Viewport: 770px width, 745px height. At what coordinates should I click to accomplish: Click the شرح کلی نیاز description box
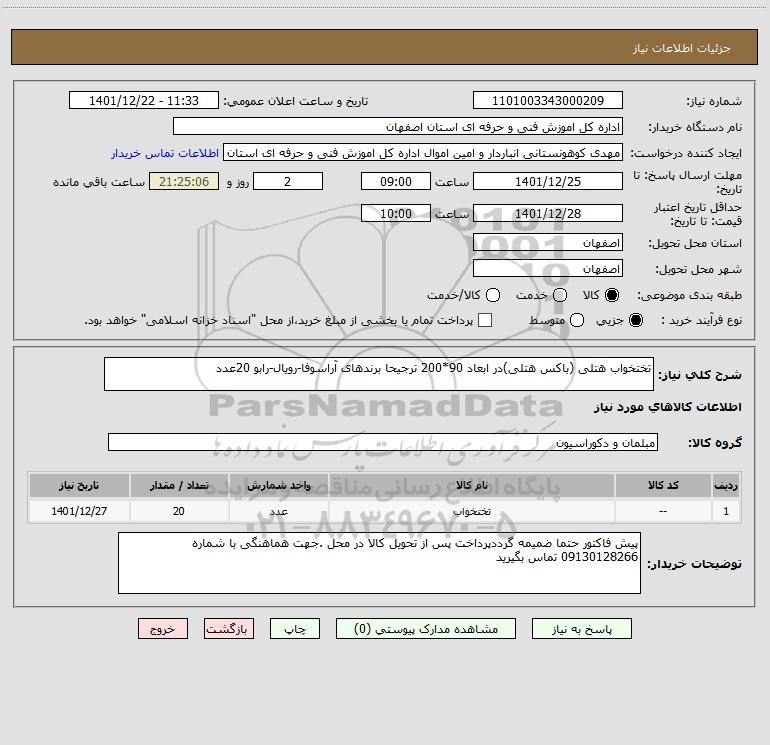379,374
